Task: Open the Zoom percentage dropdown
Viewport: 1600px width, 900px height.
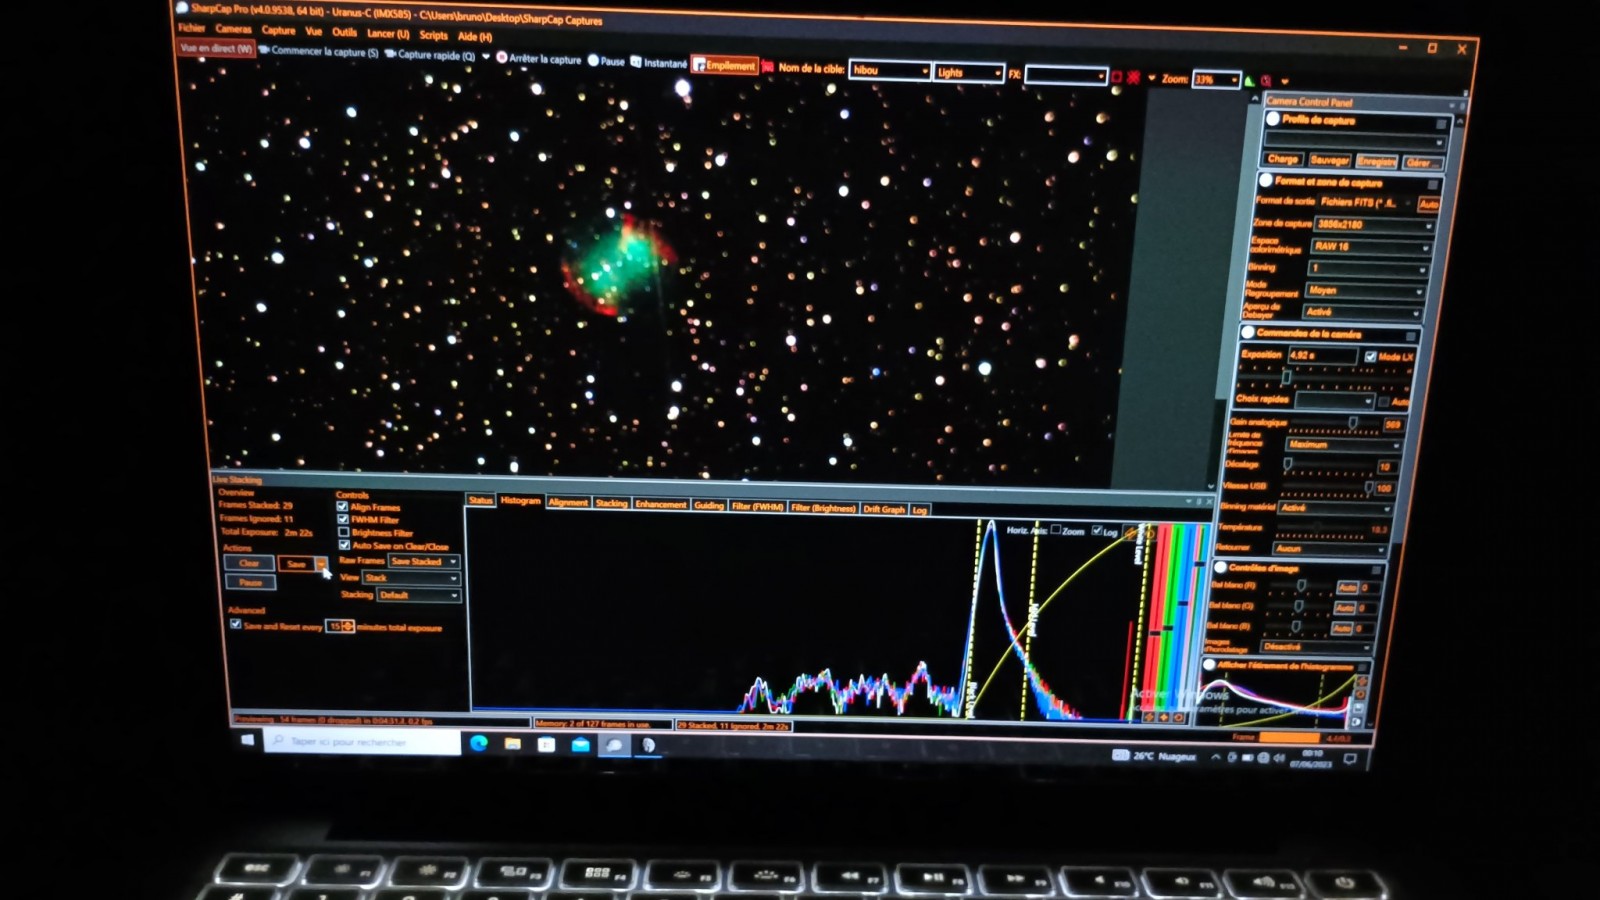Action: (1216, 80)
